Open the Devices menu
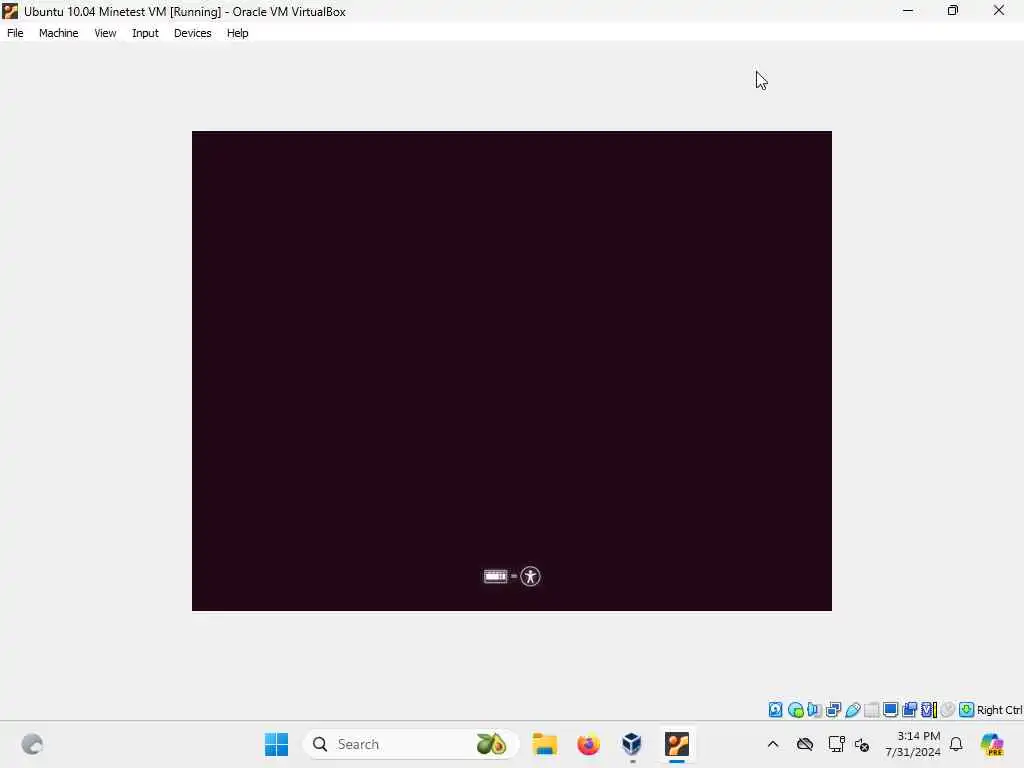 (x=192, y=33)
